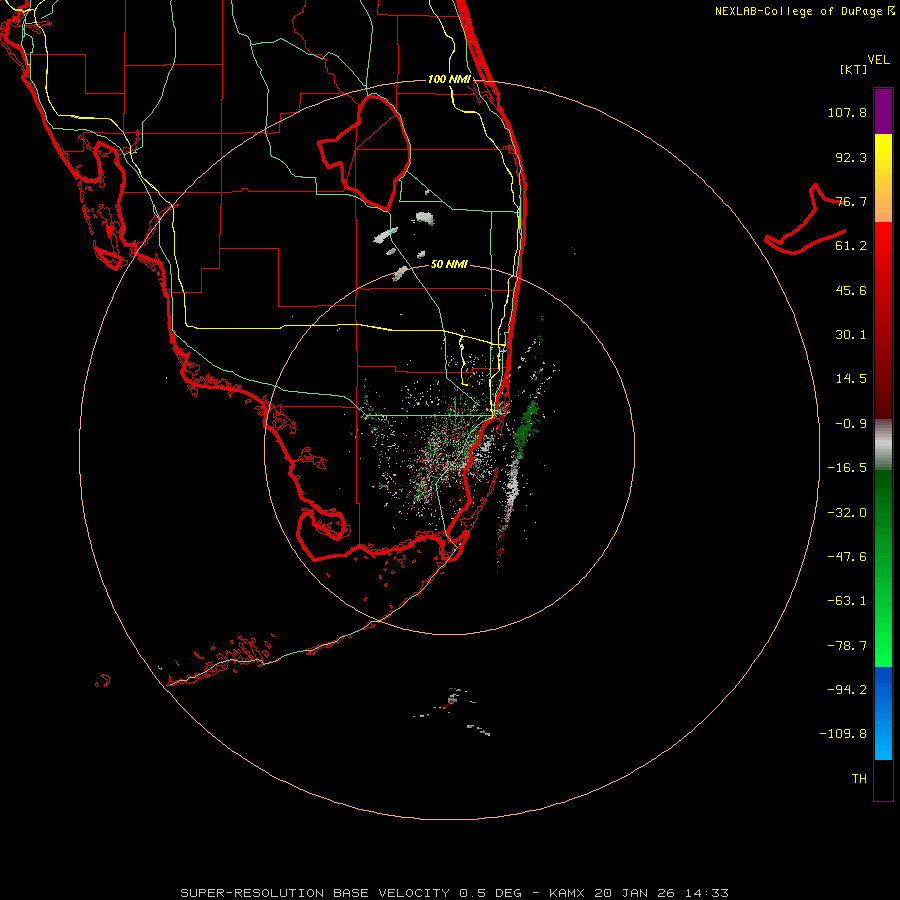Select the -78.7 scale value

point(847,646)
